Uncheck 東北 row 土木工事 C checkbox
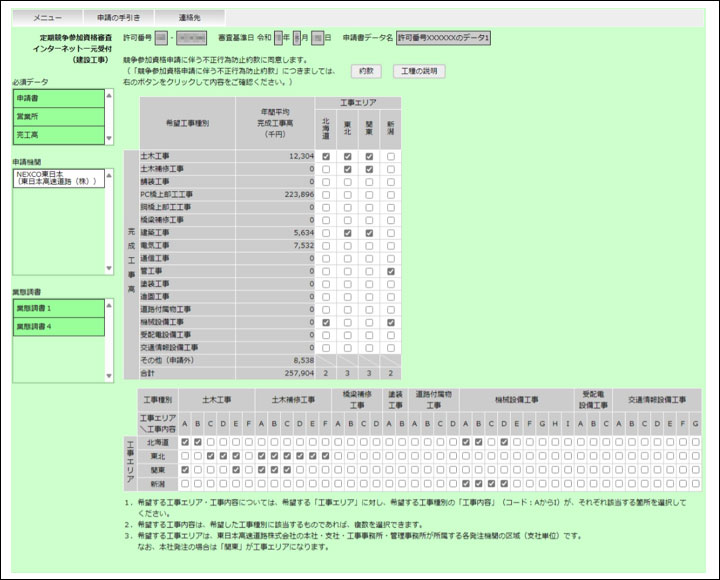This screenshot has height=580, width=720. tap(210, 456)
